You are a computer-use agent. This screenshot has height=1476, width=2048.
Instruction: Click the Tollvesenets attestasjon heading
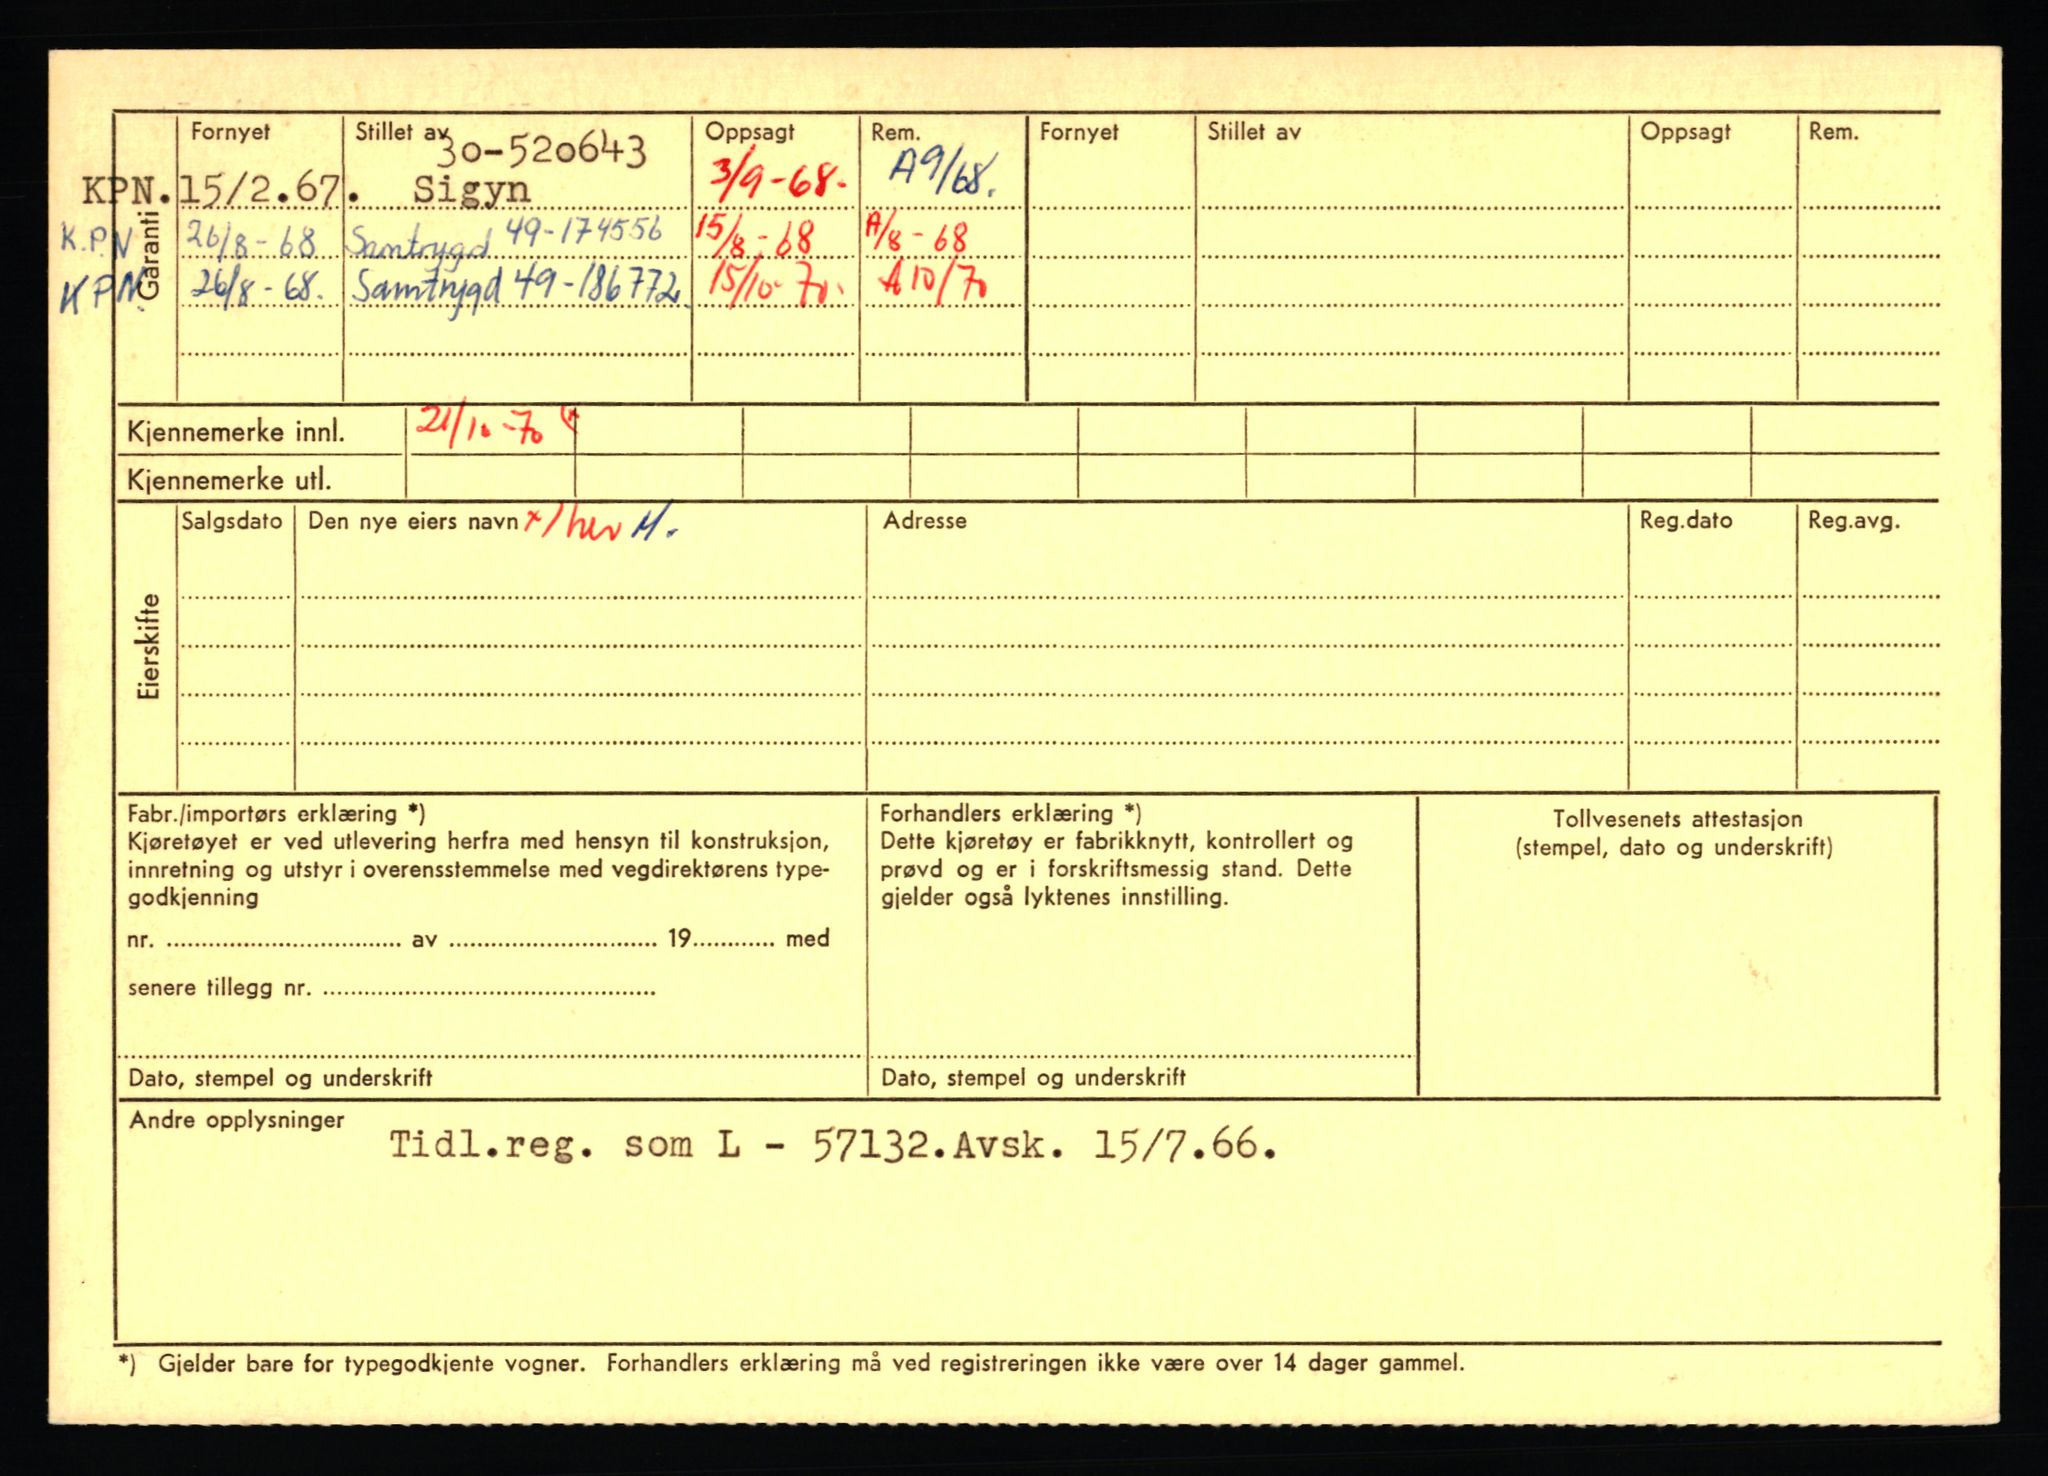click(1677, 819)
